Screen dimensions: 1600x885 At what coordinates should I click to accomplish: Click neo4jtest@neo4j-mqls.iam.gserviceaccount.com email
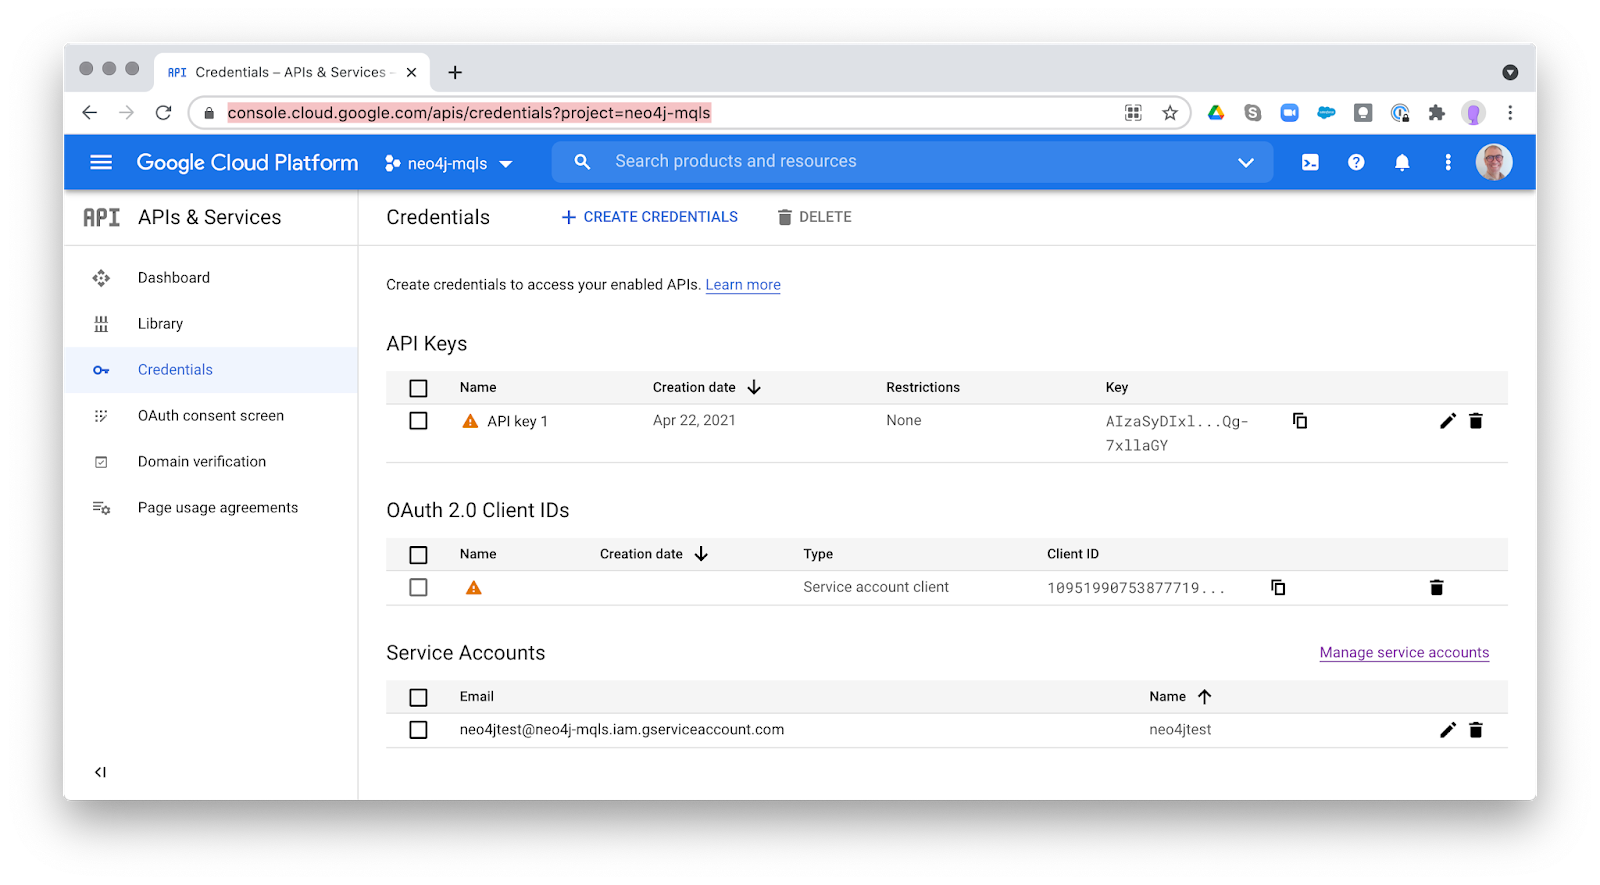(x=622, y=730)
